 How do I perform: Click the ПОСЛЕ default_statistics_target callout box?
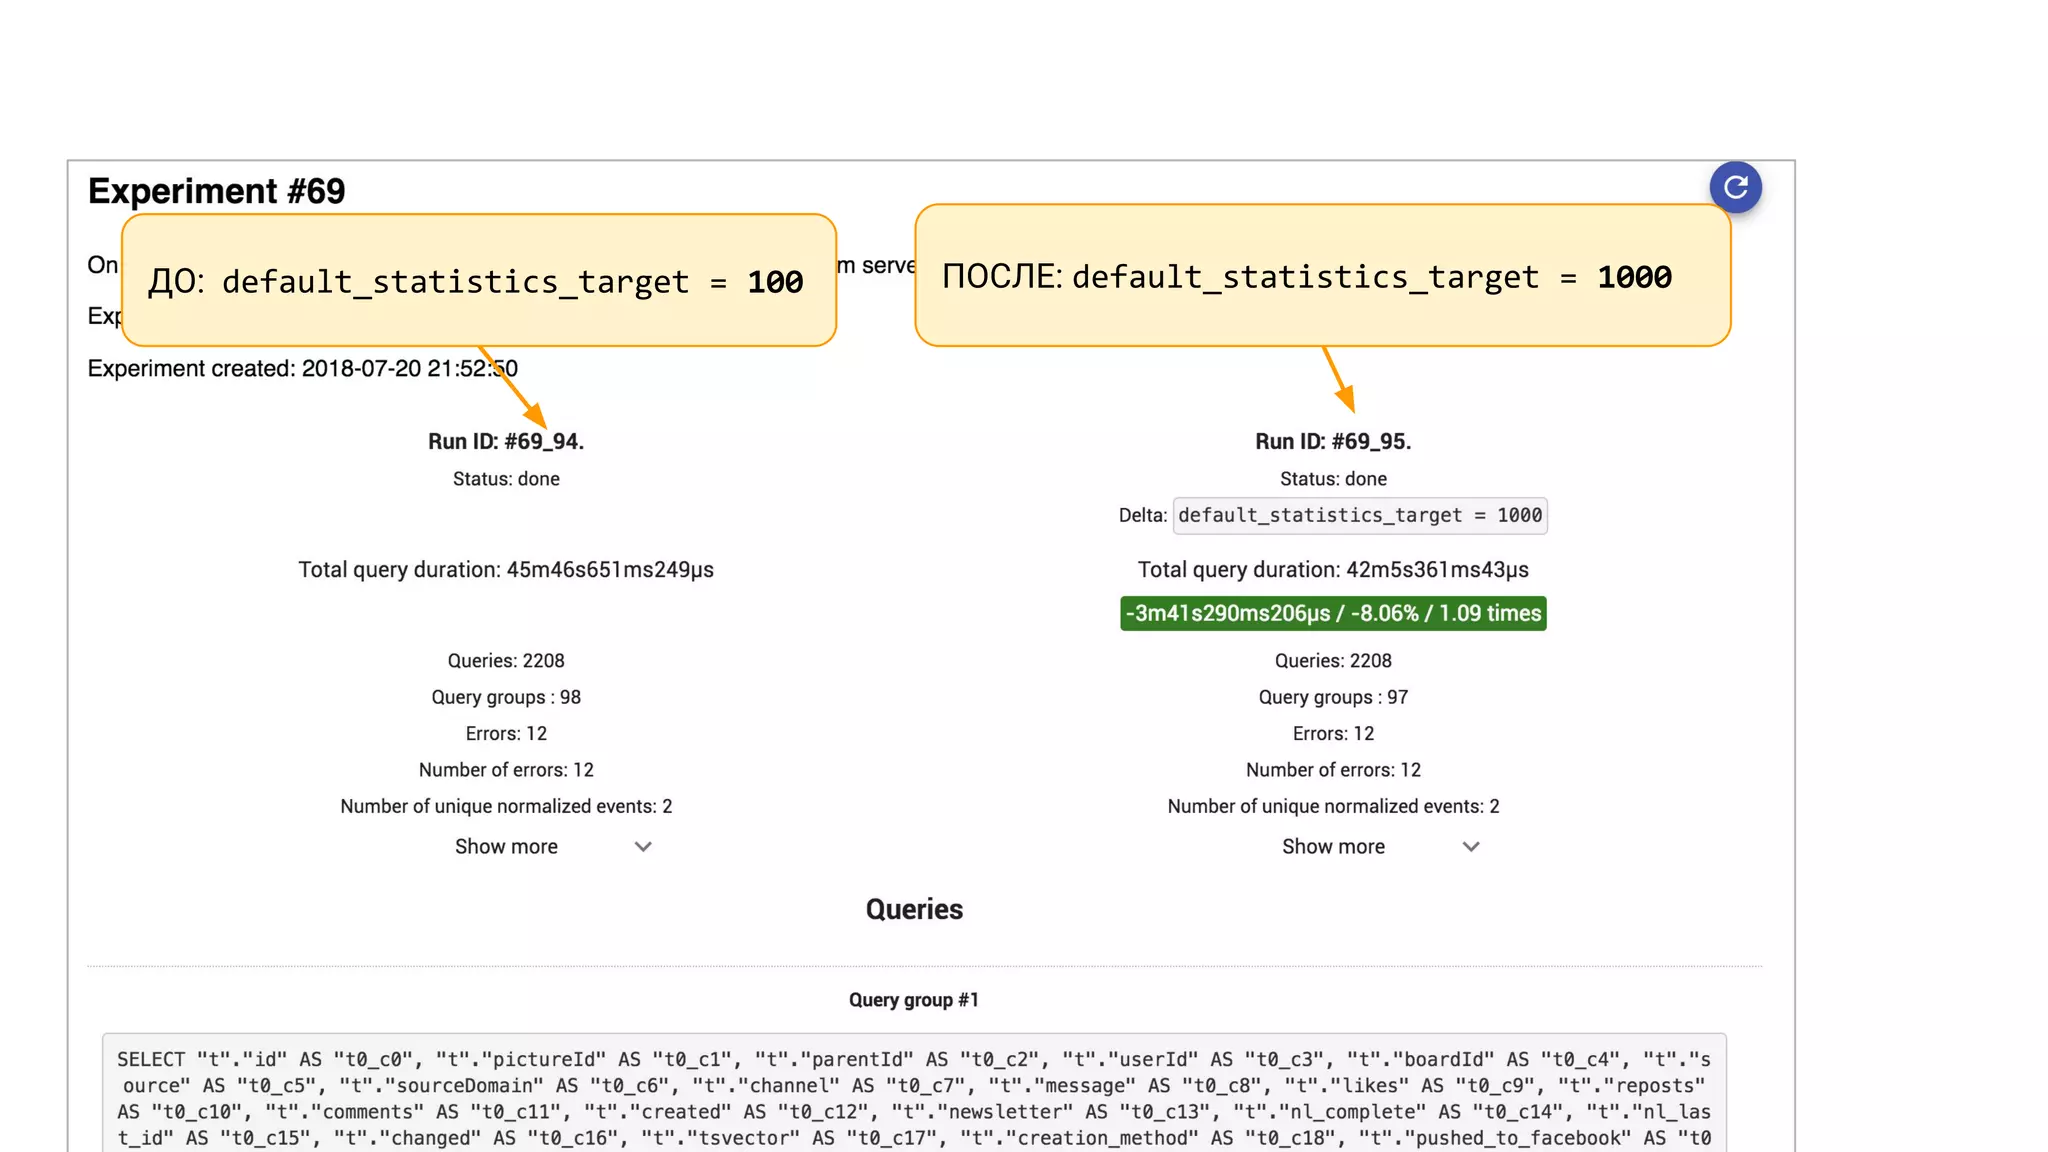coord(1322,277)
